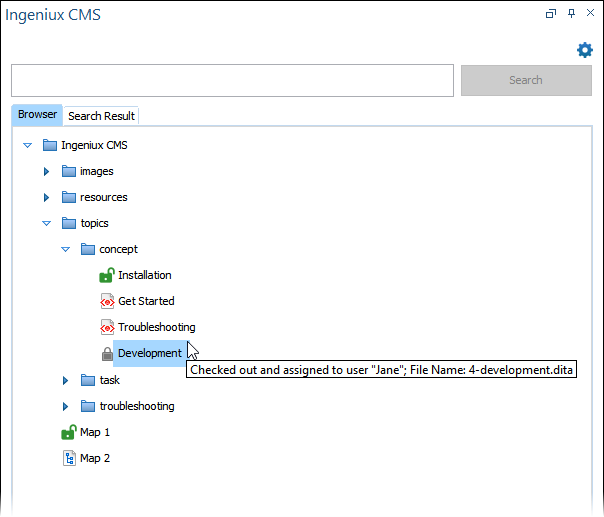This screenshot has width=604, height=517.
Task: Click the images folder icon
Action: (x=69, y=171)
